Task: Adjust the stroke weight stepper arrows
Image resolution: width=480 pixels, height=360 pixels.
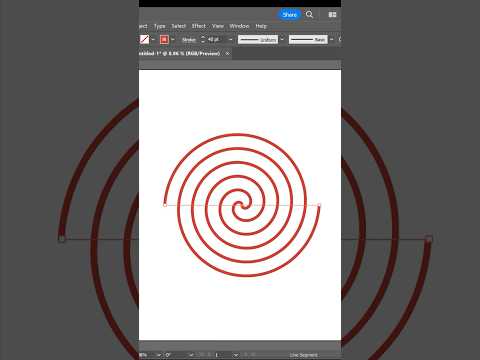Action: [x=203, y=40]
